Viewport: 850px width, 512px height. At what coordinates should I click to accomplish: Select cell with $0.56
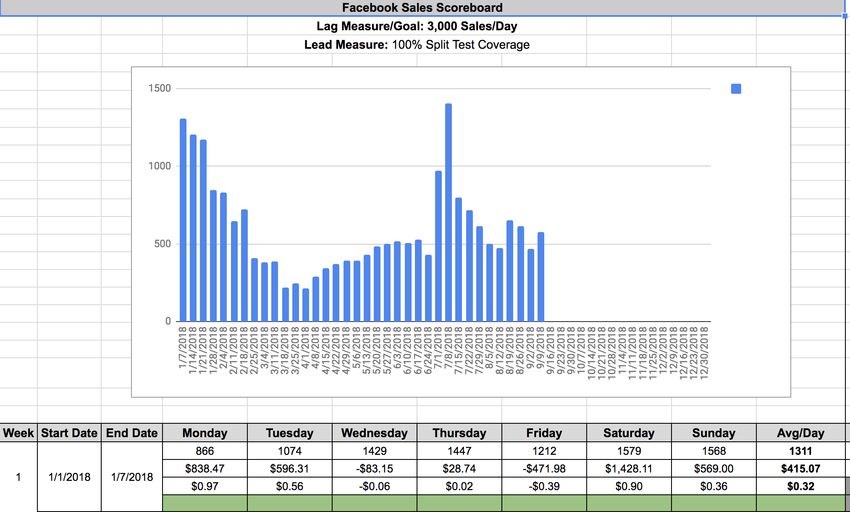pos(289,487)
